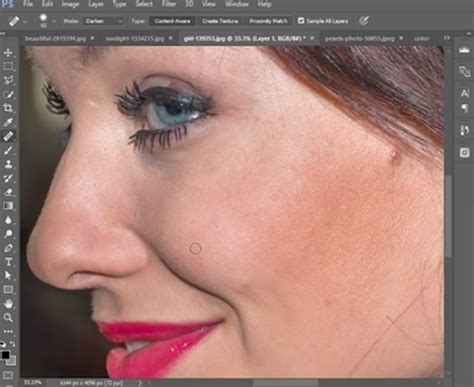Screen dimensions: 474x387
Task: Select the Hand tool
Action: tap(8, 304)
